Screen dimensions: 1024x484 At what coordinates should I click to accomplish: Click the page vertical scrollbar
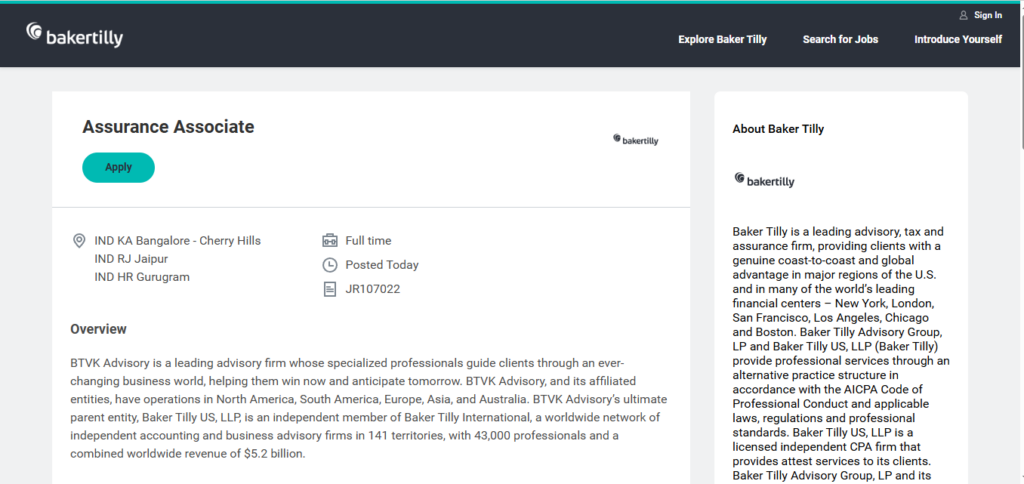coord(1019,242)
